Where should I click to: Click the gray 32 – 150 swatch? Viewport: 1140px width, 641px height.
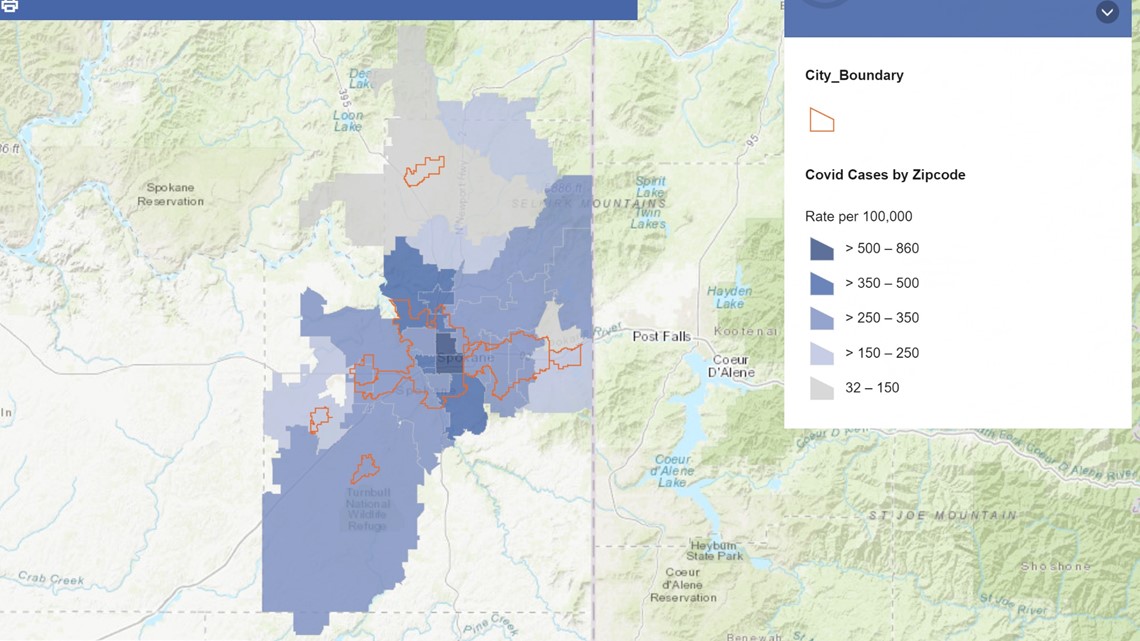[x=821, y=388]
